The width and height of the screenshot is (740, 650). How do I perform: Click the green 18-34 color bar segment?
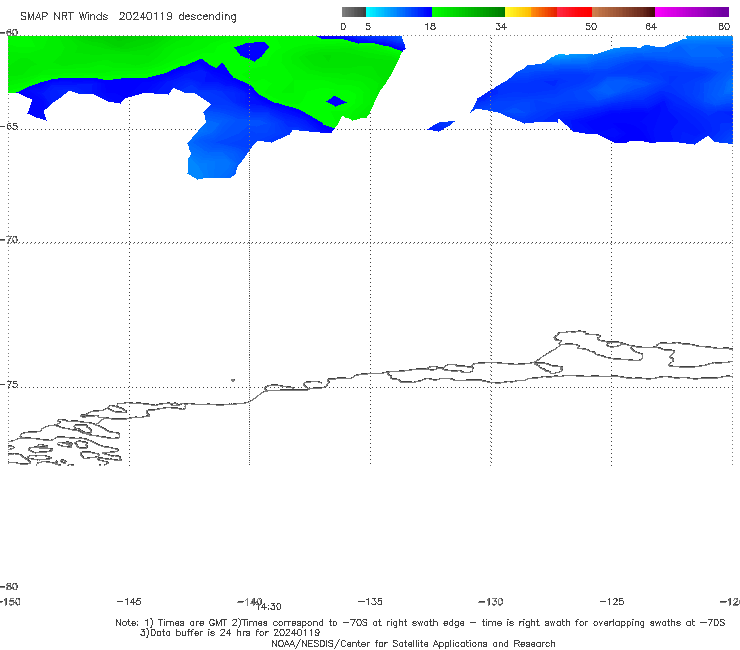tap(468, 12)
